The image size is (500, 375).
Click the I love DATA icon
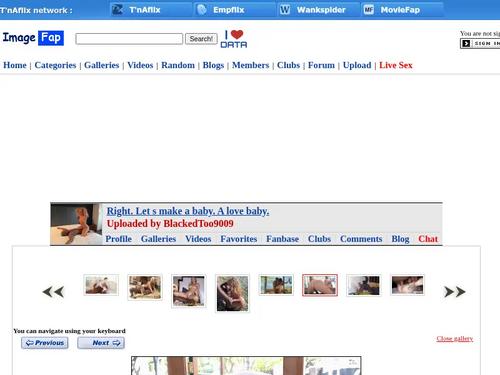click(234, 39)
